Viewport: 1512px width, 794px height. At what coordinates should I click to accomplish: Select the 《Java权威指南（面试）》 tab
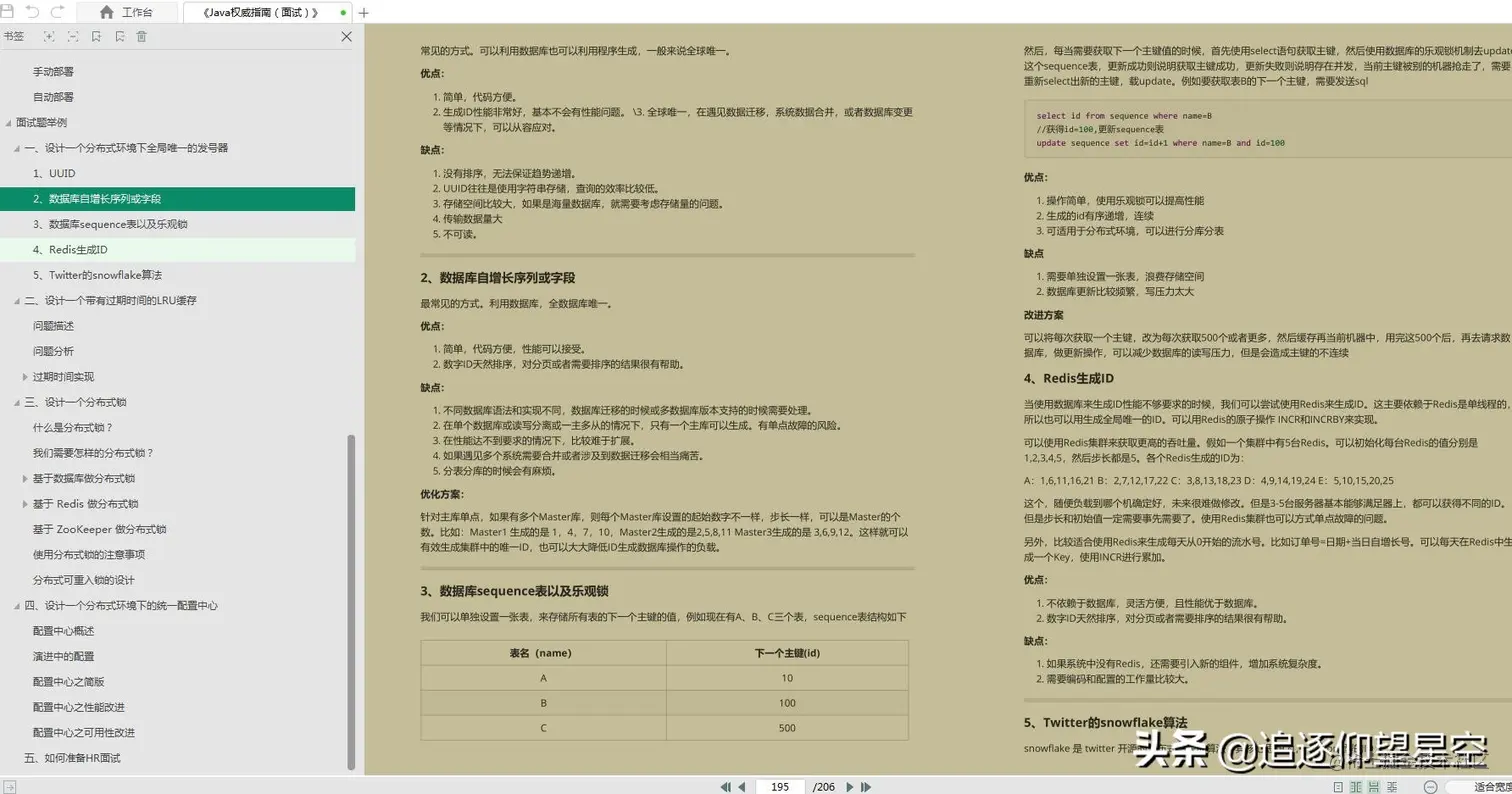pos(262,12)
